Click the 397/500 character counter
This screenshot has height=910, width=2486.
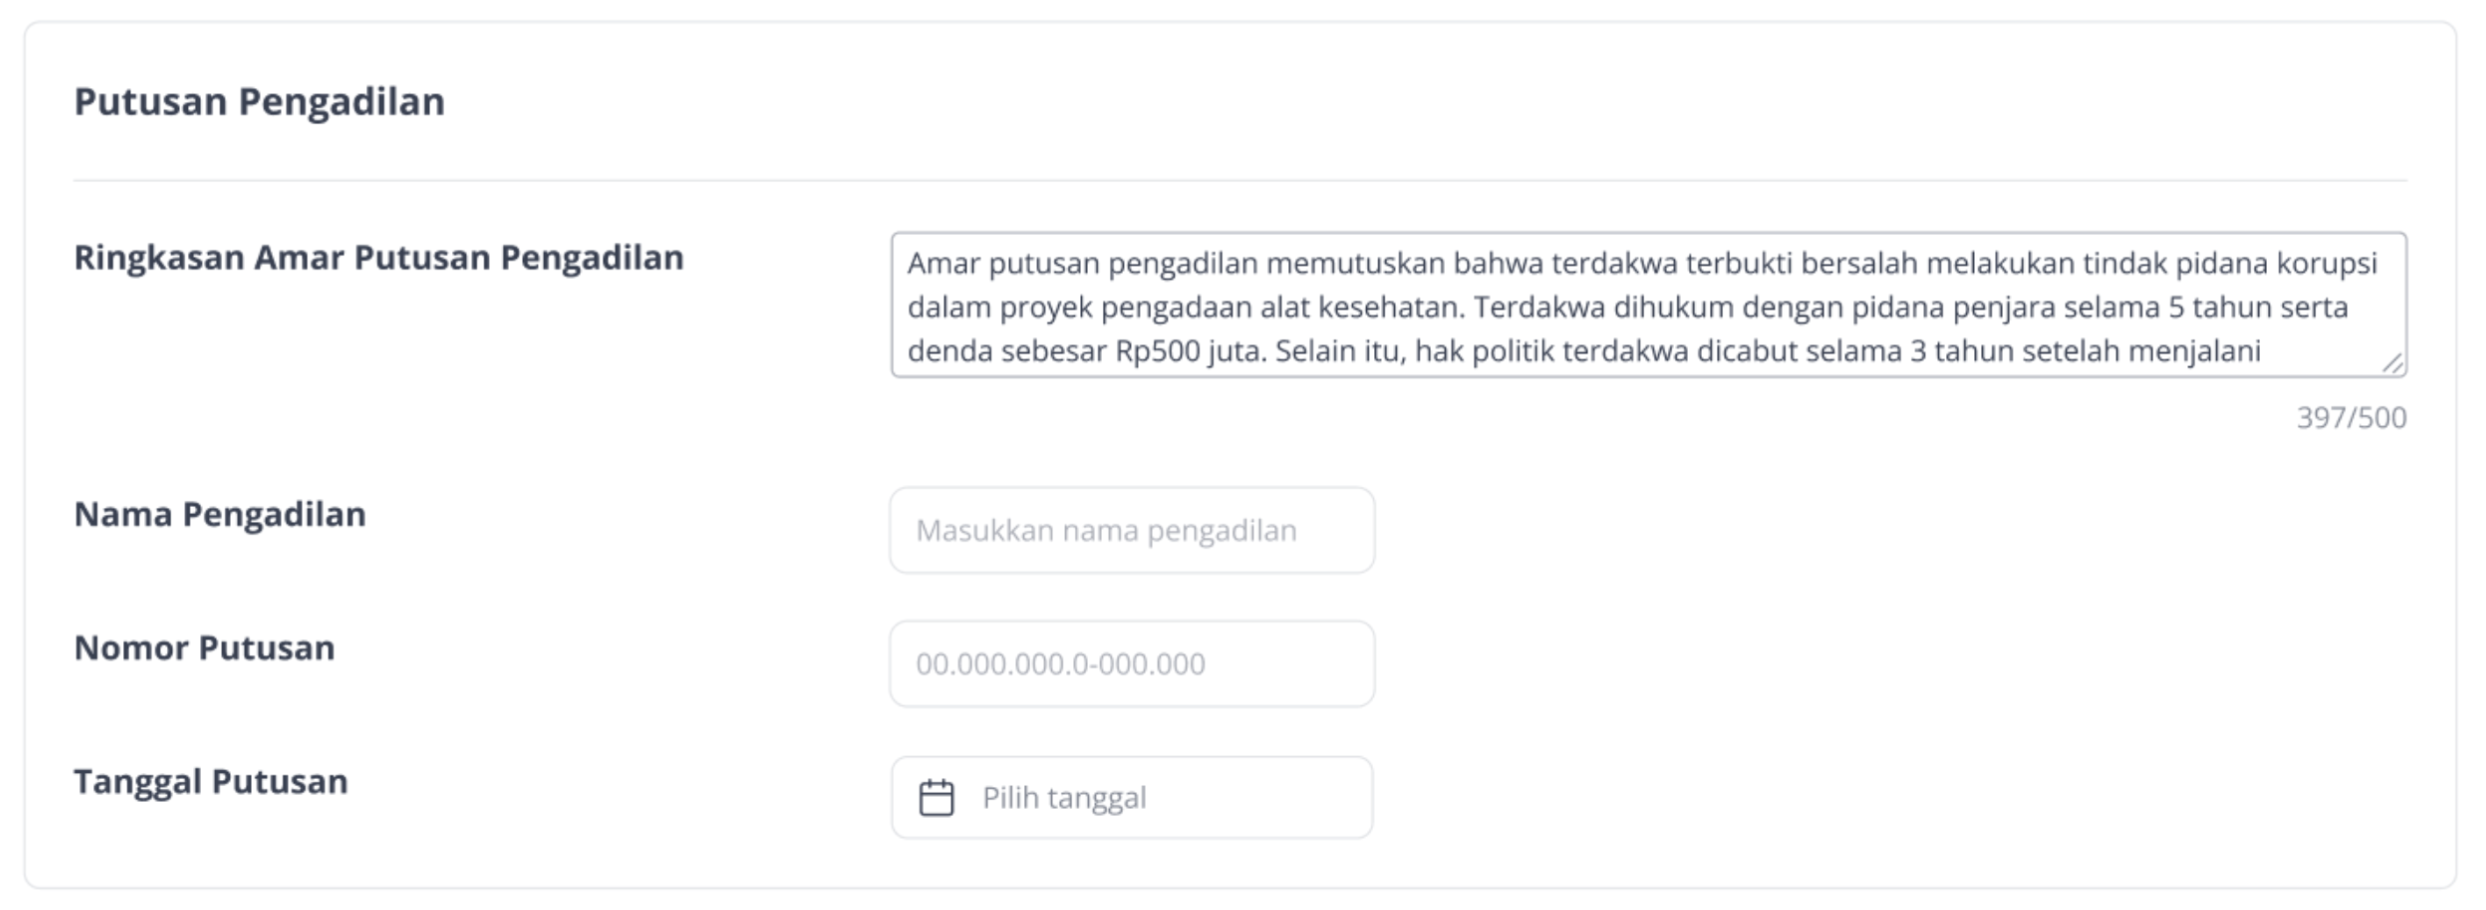coord(2351,417)
